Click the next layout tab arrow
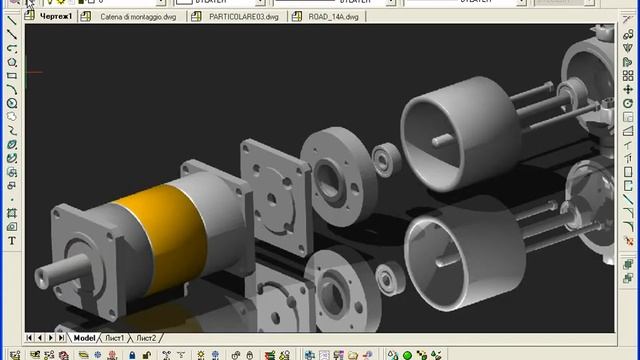Screen dimensions: 640x360 click(x=50, y=338)
